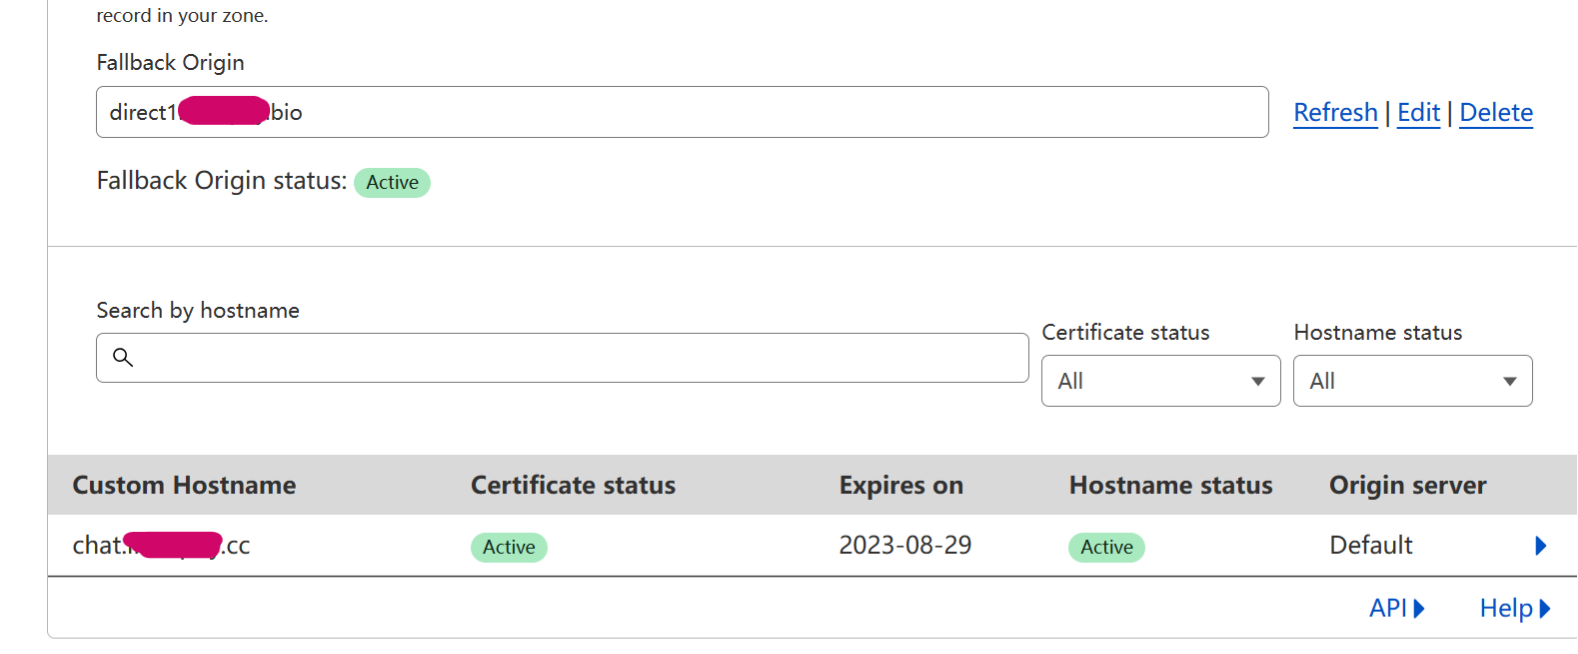1578x654 pixels.
Task: Open the Certificate status filter dropdown
Action: [x=1160, y=381]
